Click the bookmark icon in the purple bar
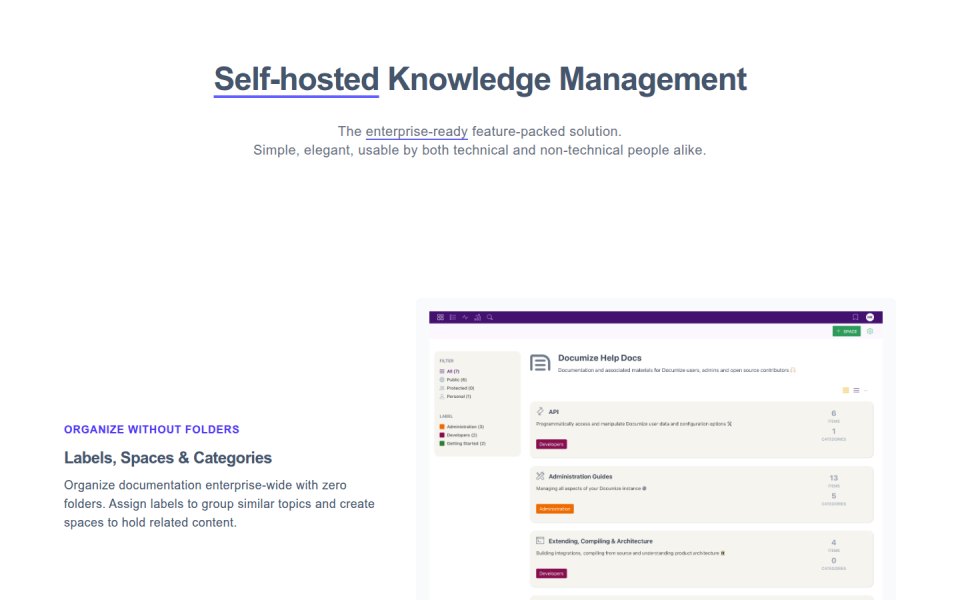Screen dimensions: 960x600 click(x=855, y=317)
